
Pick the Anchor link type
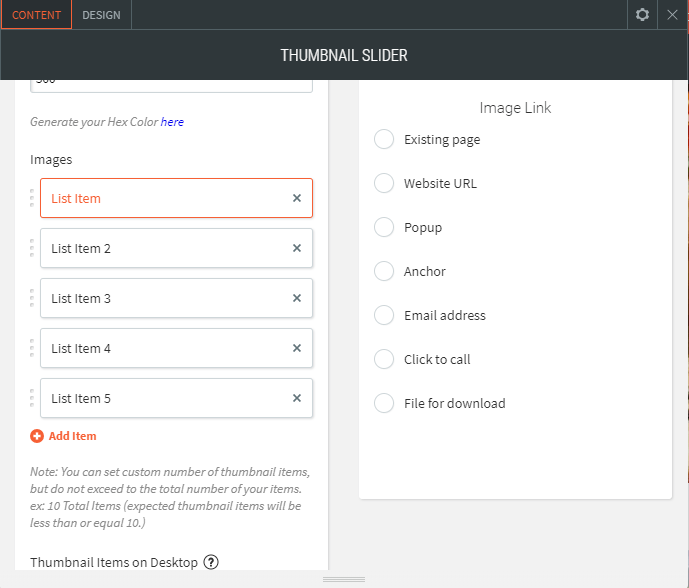[x=384, y=271]
